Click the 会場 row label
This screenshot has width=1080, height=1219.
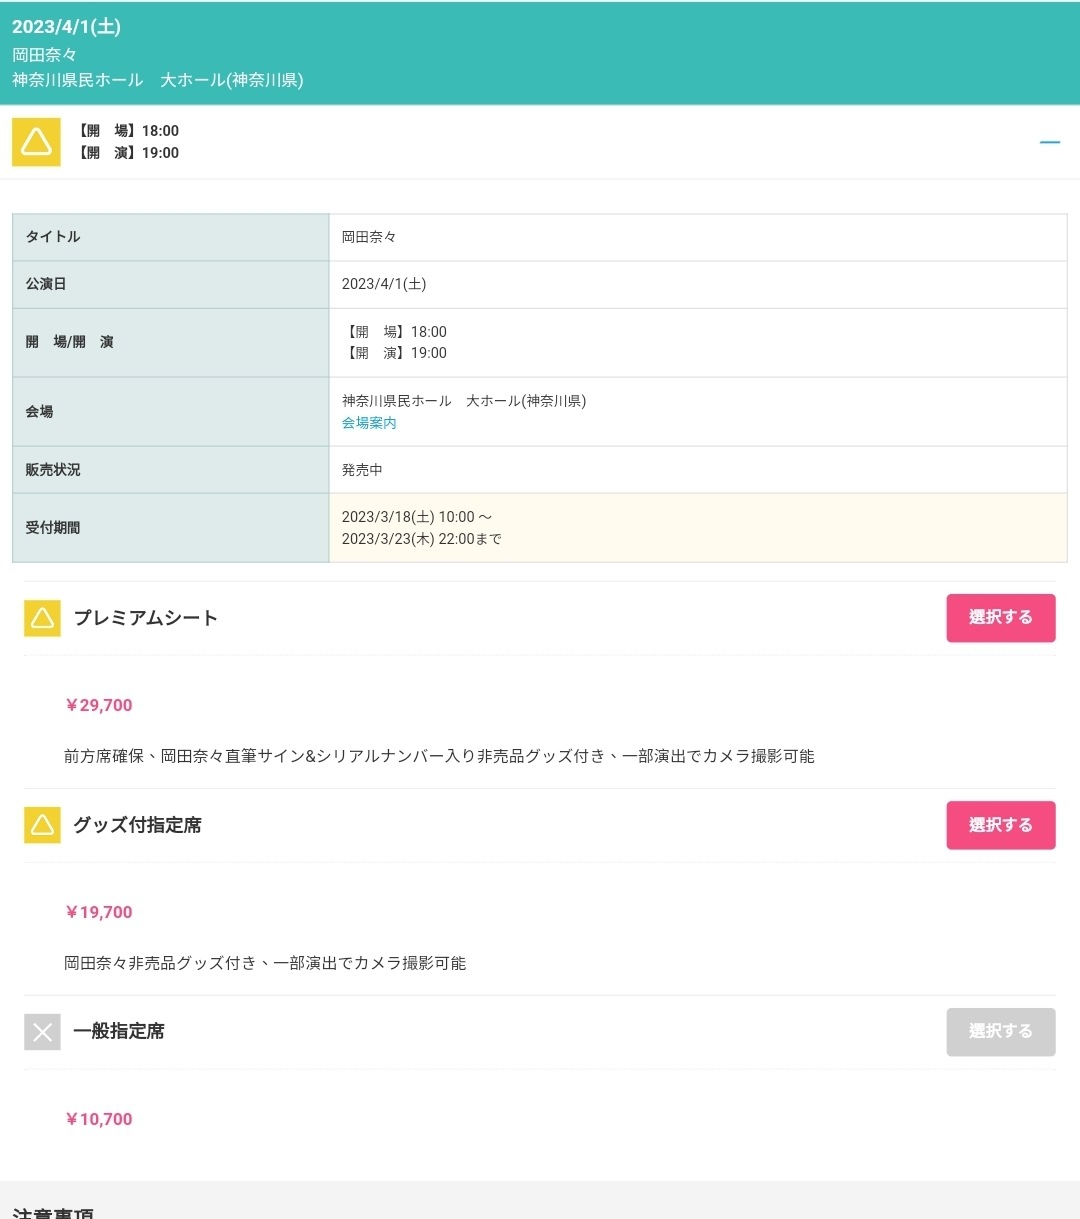coord(39,412)
